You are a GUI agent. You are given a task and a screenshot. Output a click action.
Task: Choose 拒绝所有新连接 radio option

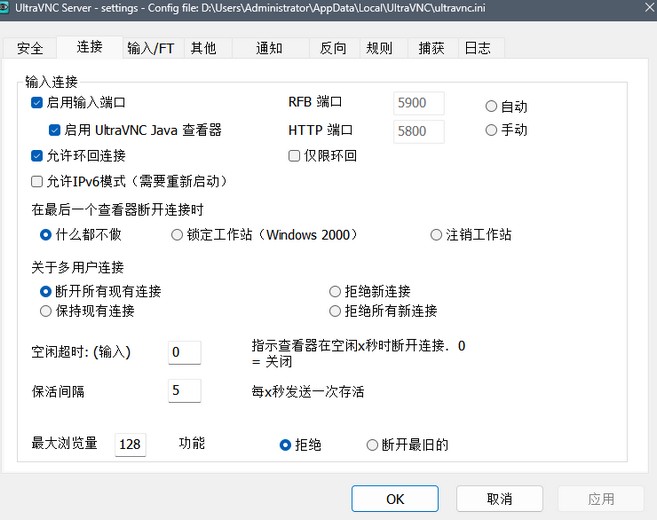coord(335,311)
